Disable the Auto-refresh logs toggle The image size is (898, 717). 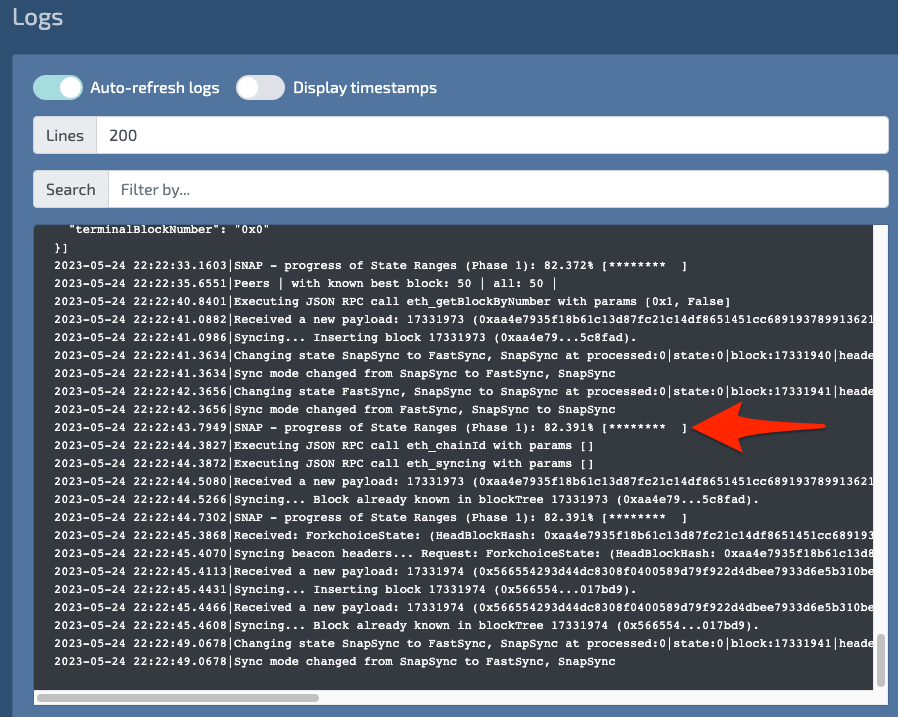57,88
